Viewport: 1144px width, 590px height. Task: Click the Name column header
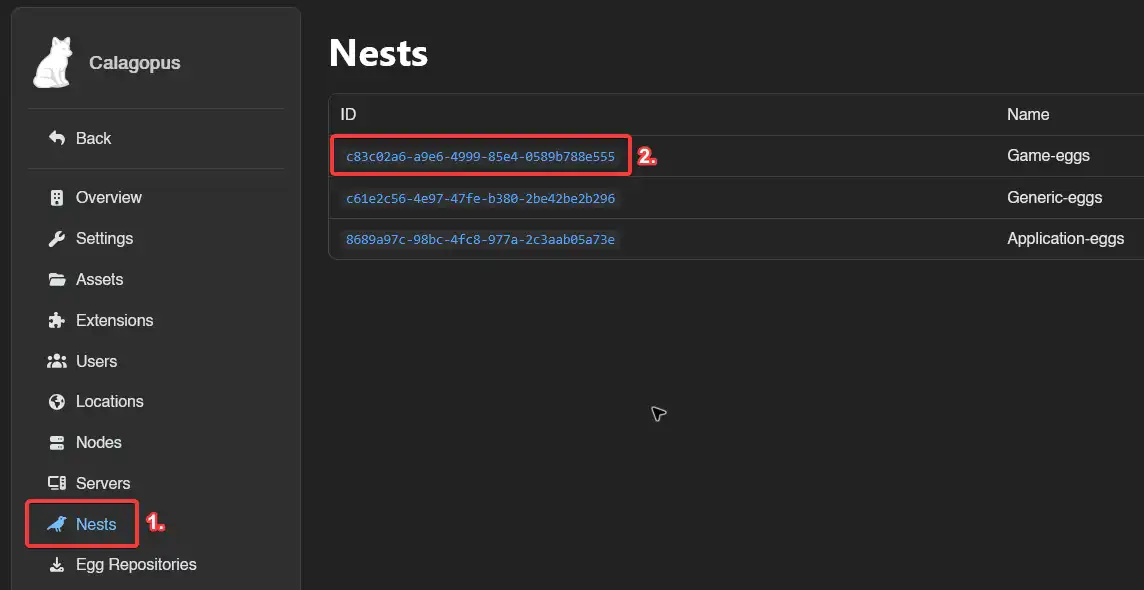point(1027,115)
